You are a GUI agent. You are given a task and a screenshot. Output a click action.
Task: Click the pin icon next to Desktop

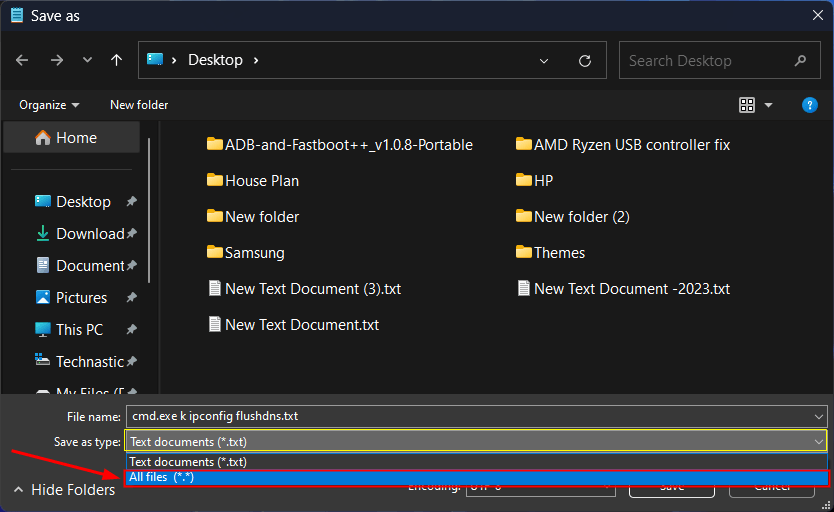click(x=131, y=202)
